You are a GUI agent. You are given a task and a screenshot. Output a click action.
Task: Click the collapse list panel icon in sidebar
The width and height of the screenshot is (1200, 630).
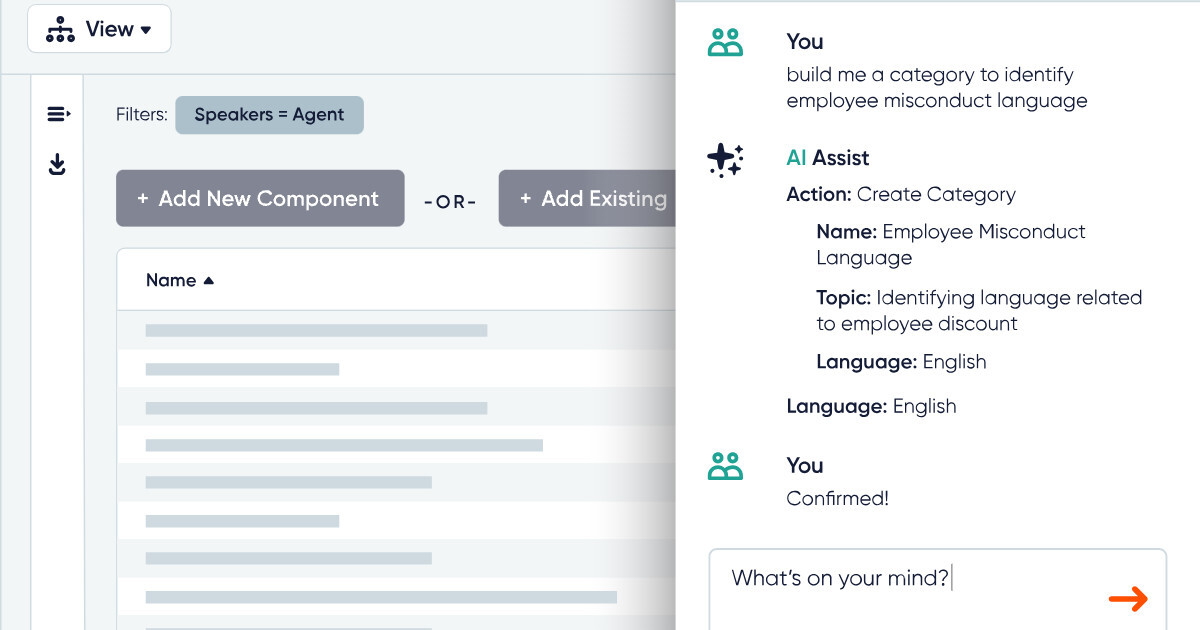[x=58, y=114]
